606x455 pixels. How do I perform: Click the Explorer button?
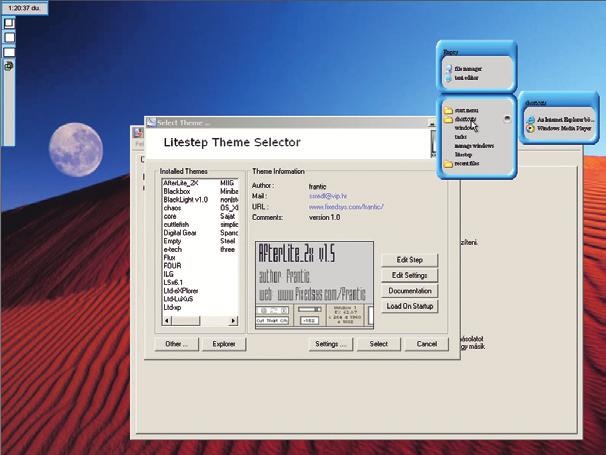(224, 344)
